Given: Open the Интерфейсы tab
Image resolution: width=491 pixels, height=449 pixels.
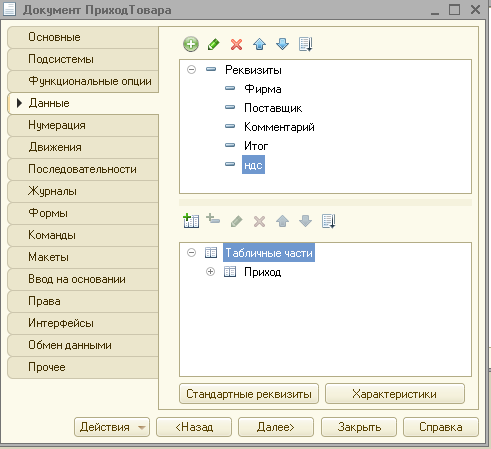Looking at the screenshot, I should tap(83, 323).
